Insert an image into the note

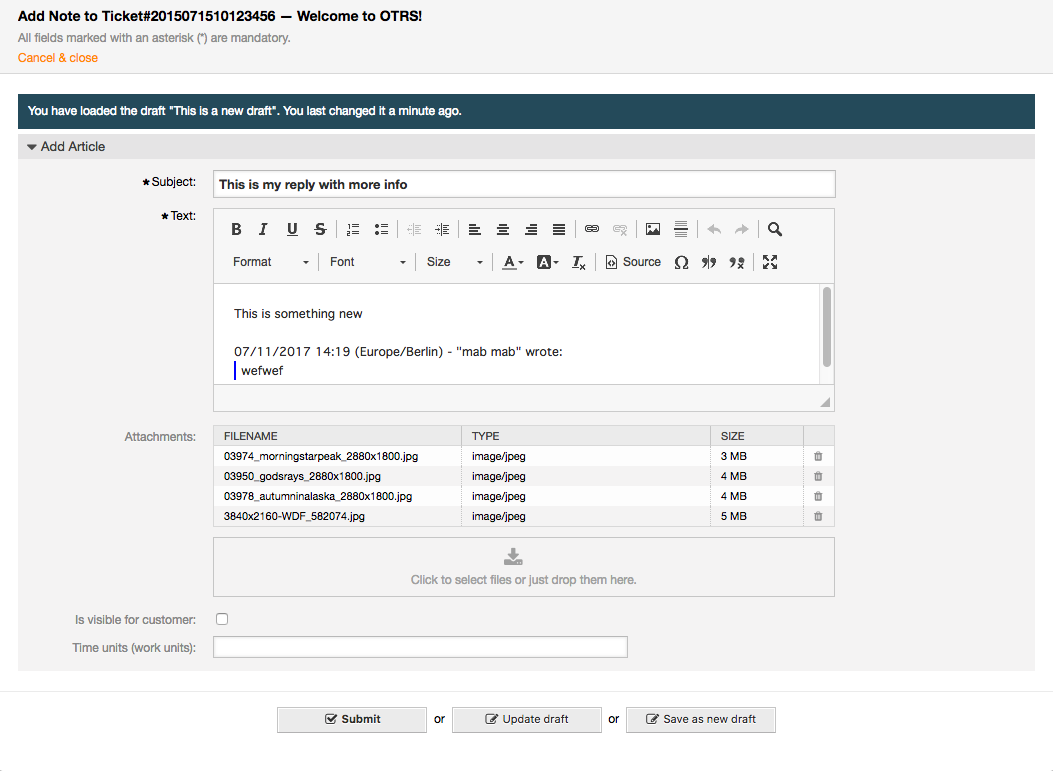(x=653, y=229)
